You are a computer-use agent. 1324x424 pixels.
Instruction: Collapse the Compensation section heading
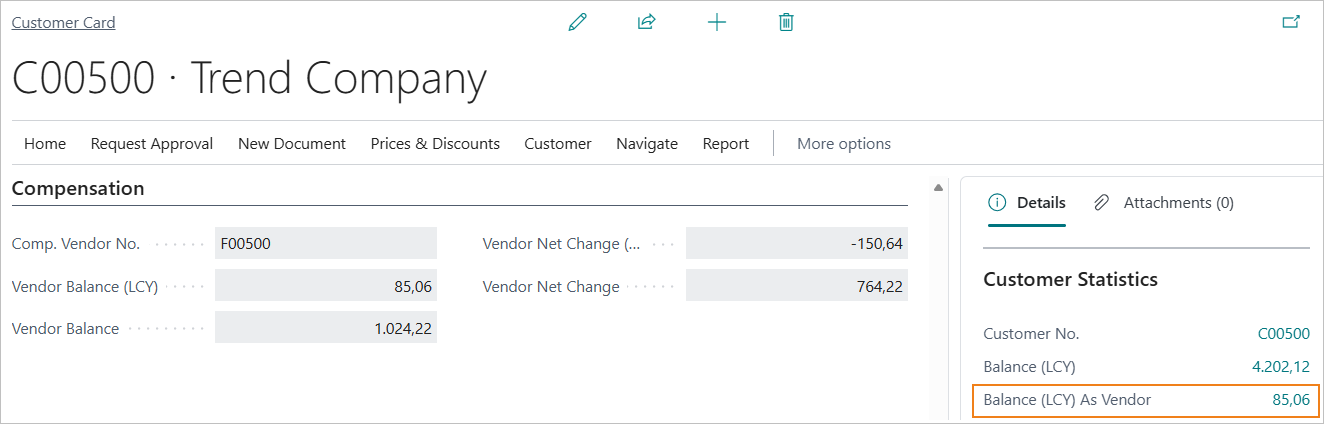pyautogui.click(x=78, y=188)
